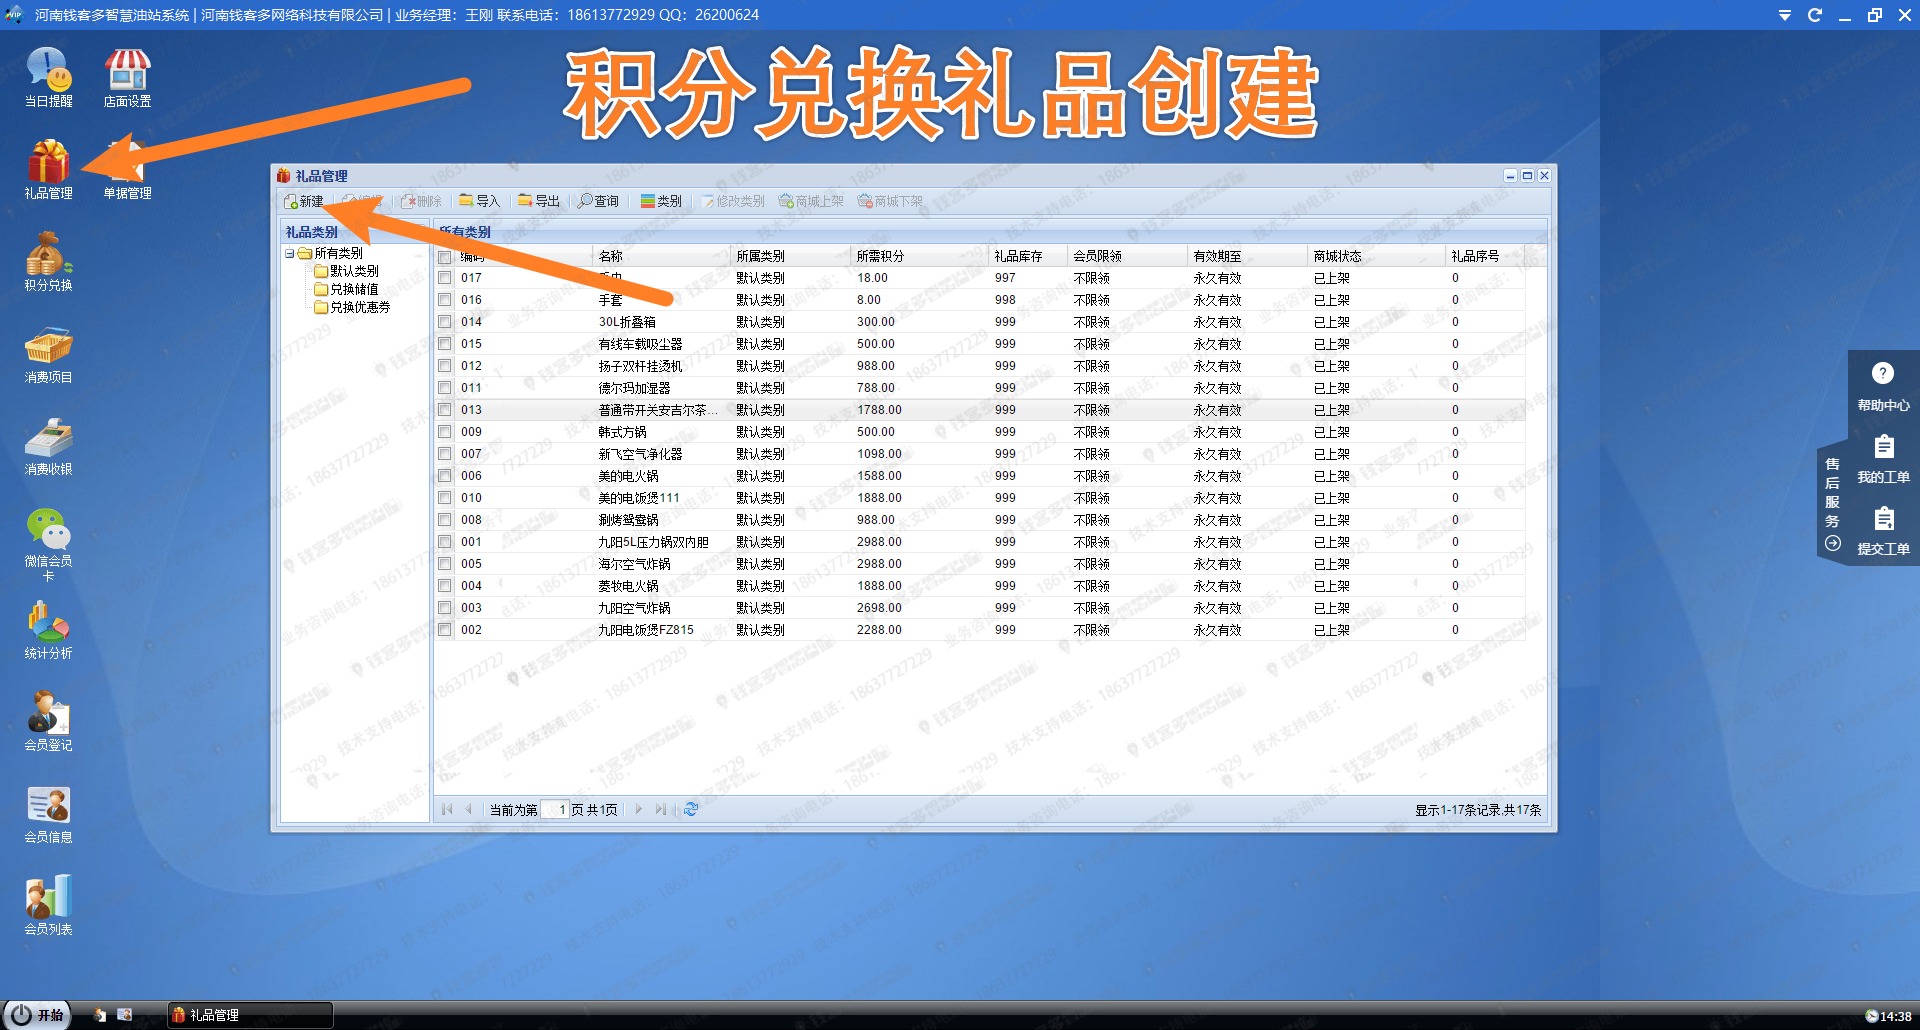Select 兑换储值 in the category tree

(x=354, y=289)
